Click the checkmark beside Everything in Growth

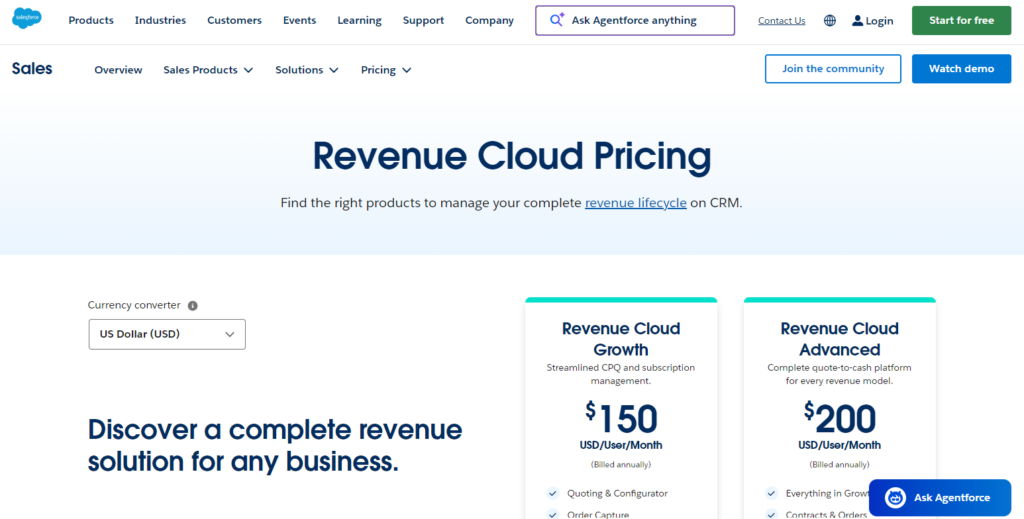(x=772, y=494)
